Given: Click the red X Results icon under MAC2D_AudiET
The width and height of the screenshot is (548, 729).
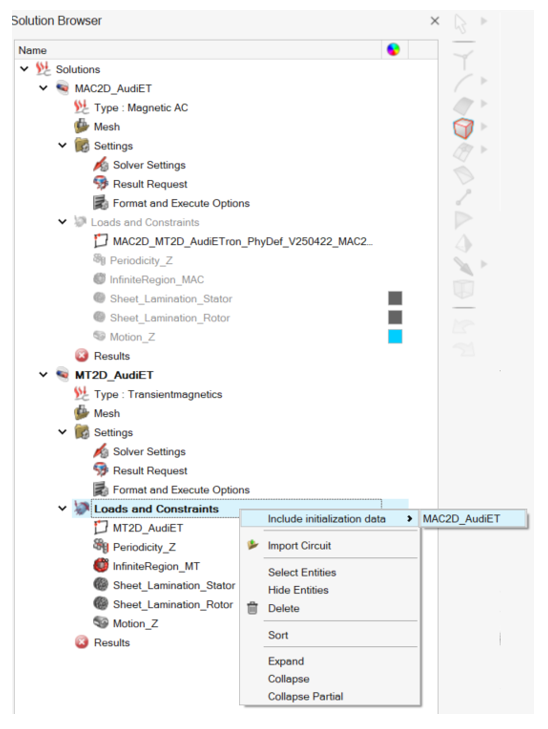Looking at the screenshot, I should click(81, 356).
